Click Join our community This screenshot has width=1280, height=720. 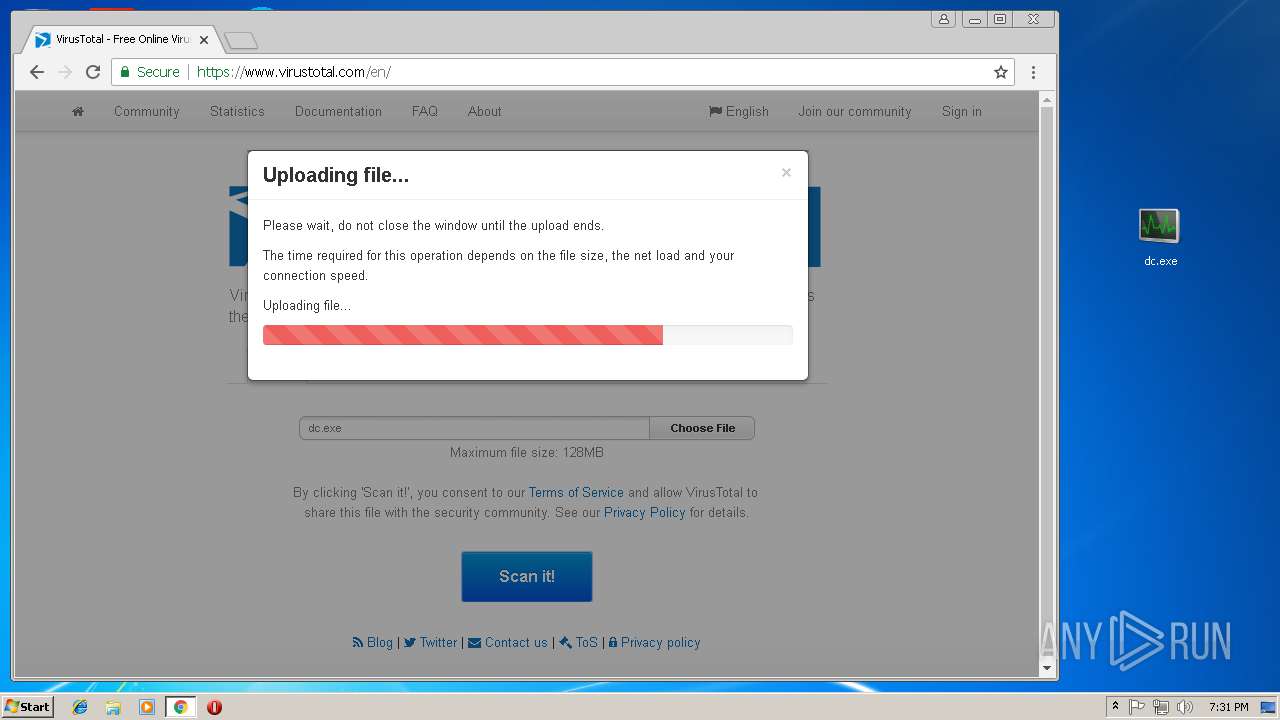[x=855, y=111]
